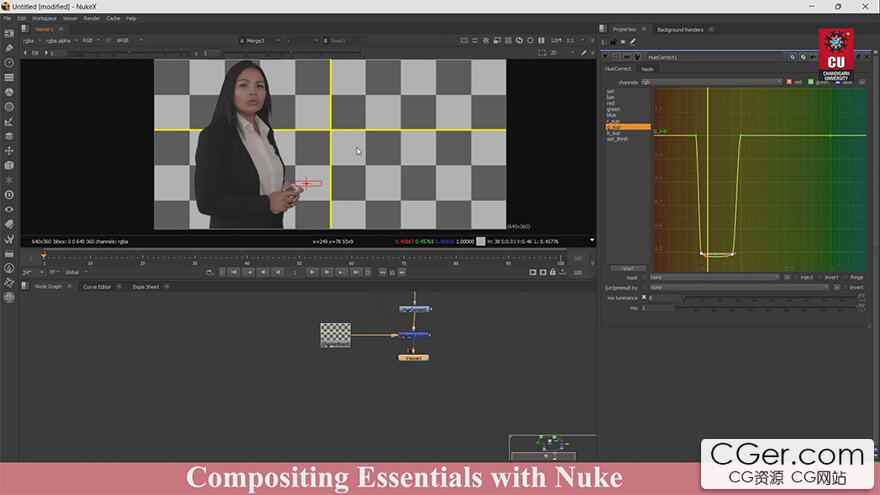Open the Transform nodes move icon

click(9, 150)
